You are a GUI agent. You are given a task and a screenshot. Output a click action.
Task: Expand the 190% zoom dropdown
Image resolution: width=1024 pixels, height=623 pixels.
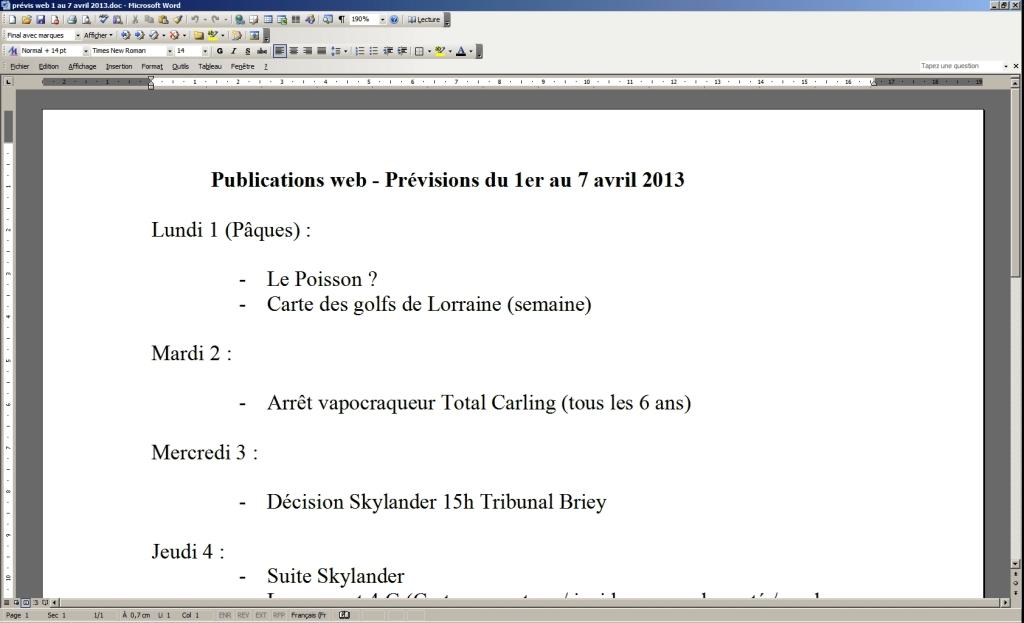coord(382,19)
